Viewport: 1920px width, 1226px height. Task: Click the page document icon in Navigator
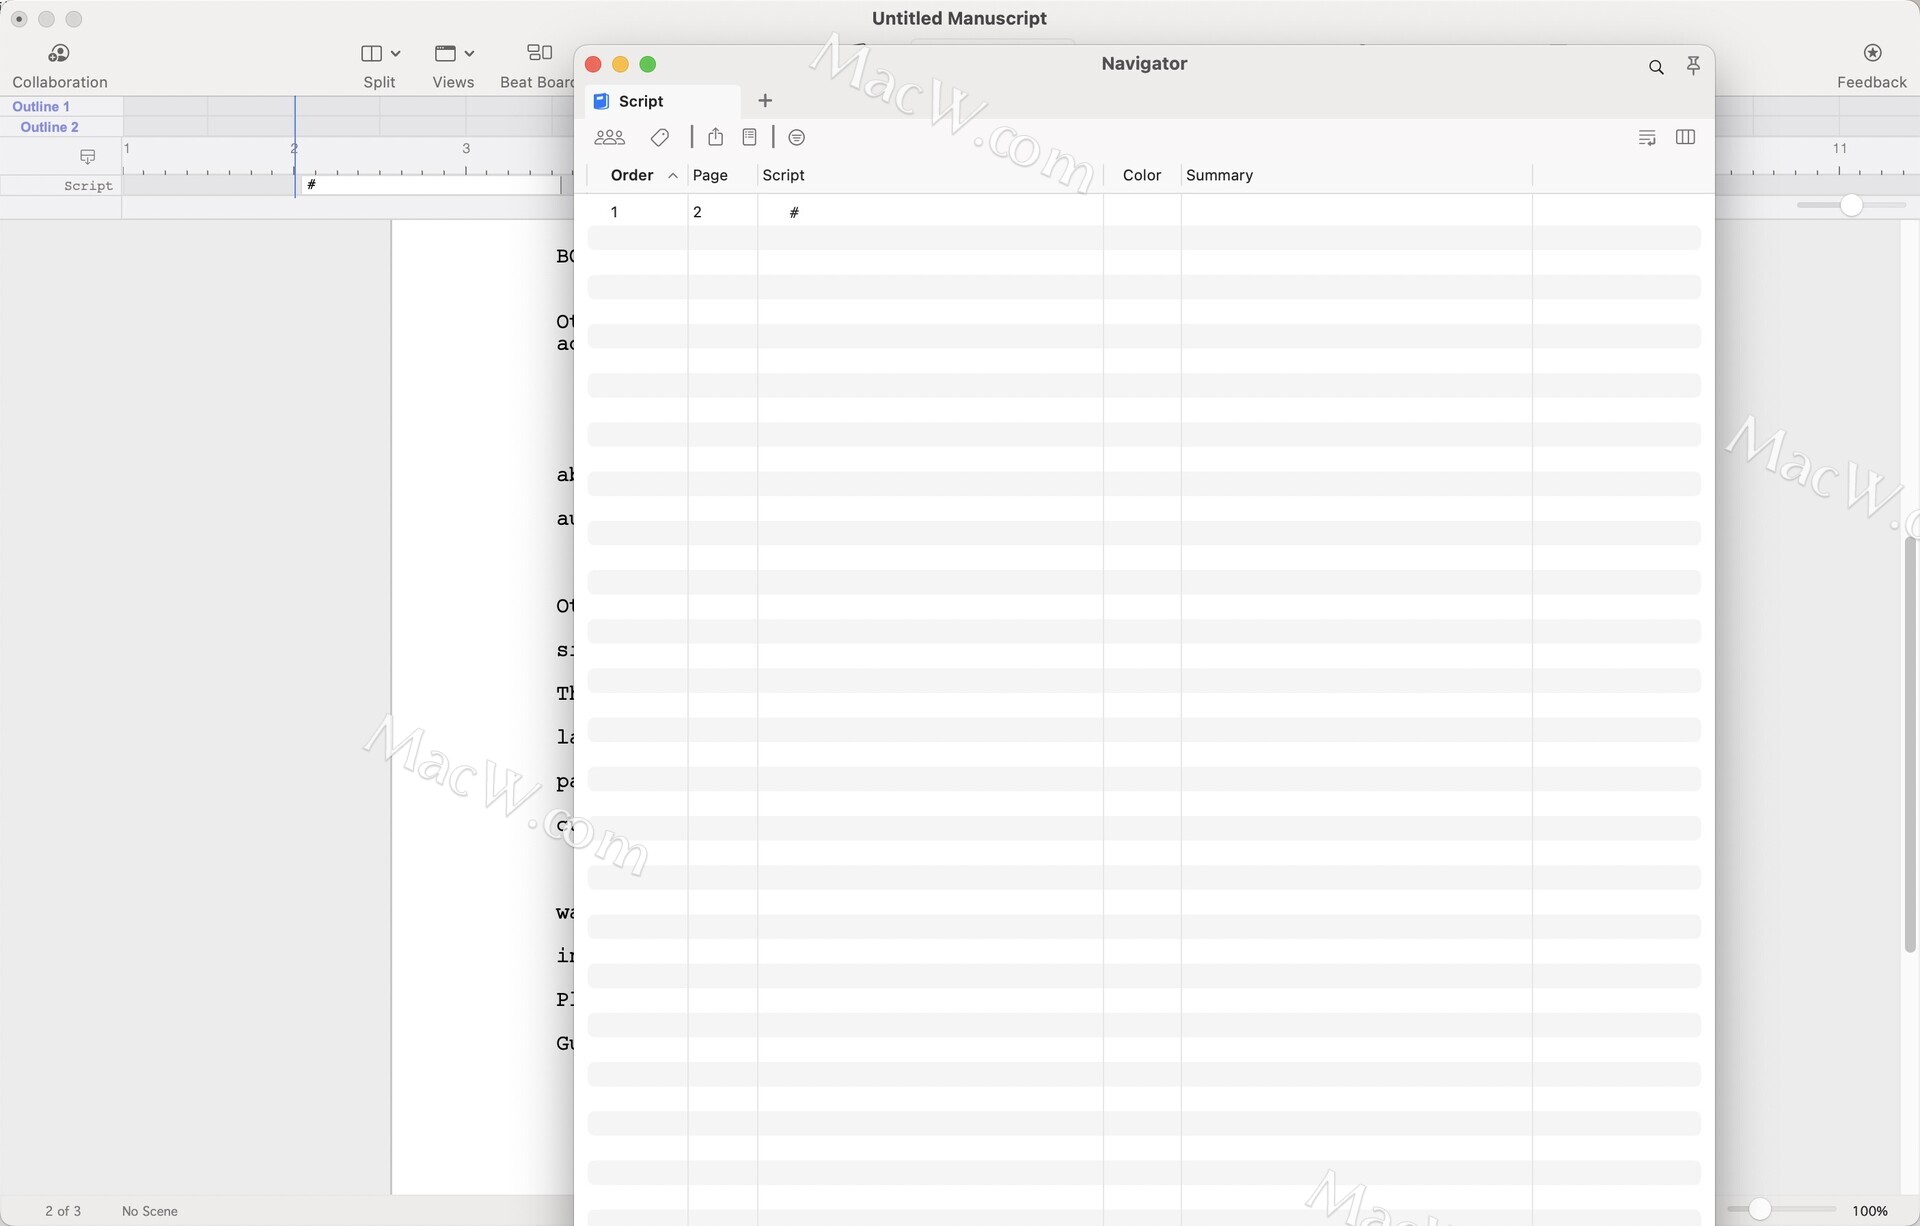[x=749, y=137]
